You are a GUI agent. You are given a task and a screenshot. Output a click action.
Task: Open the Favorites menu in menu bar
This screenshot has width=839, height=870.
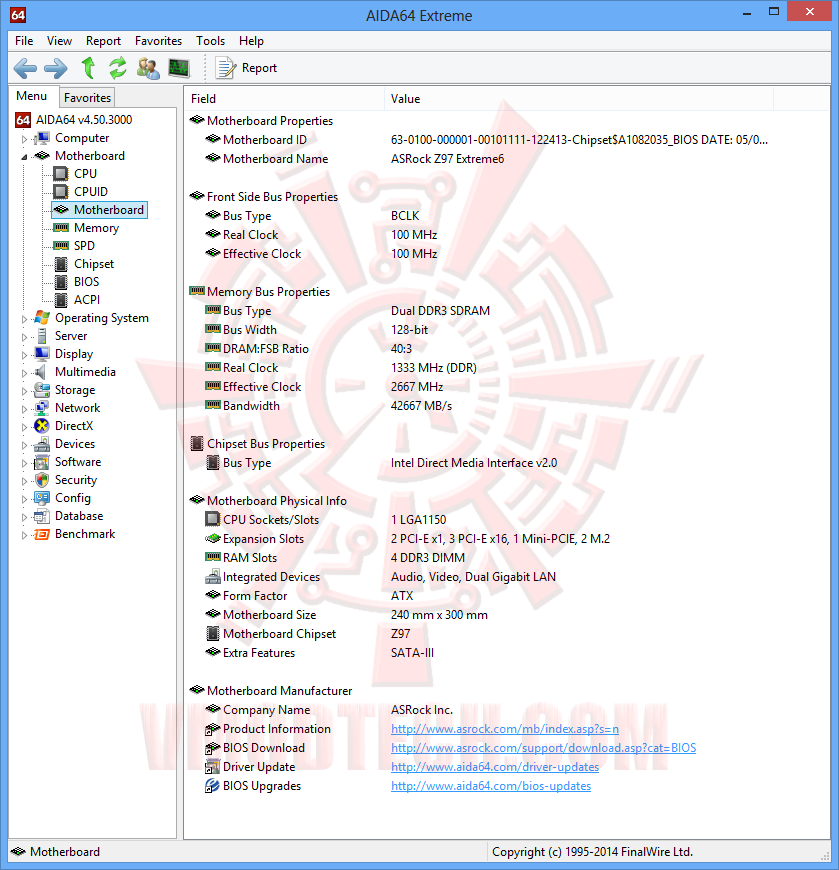click(x=158, y=41)
